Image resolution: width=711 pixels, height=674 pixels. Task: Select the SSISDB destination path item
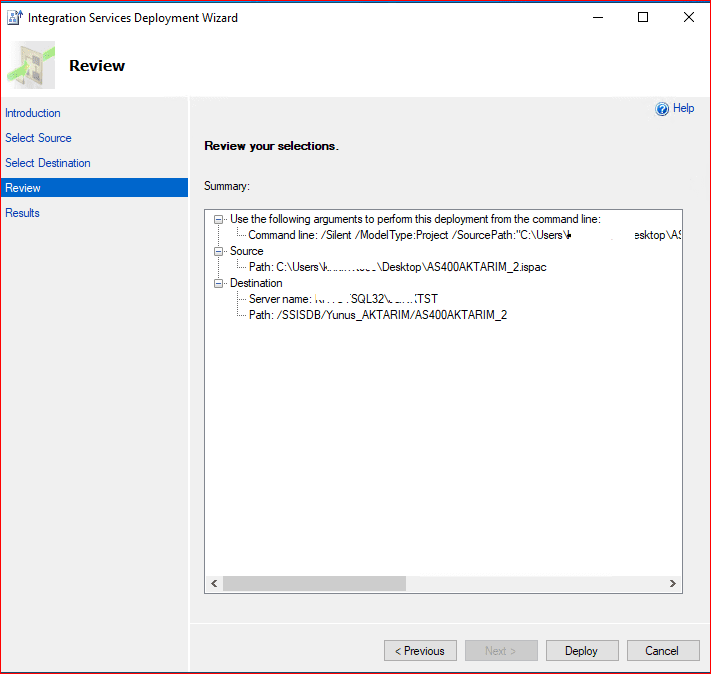coord(378,315)
